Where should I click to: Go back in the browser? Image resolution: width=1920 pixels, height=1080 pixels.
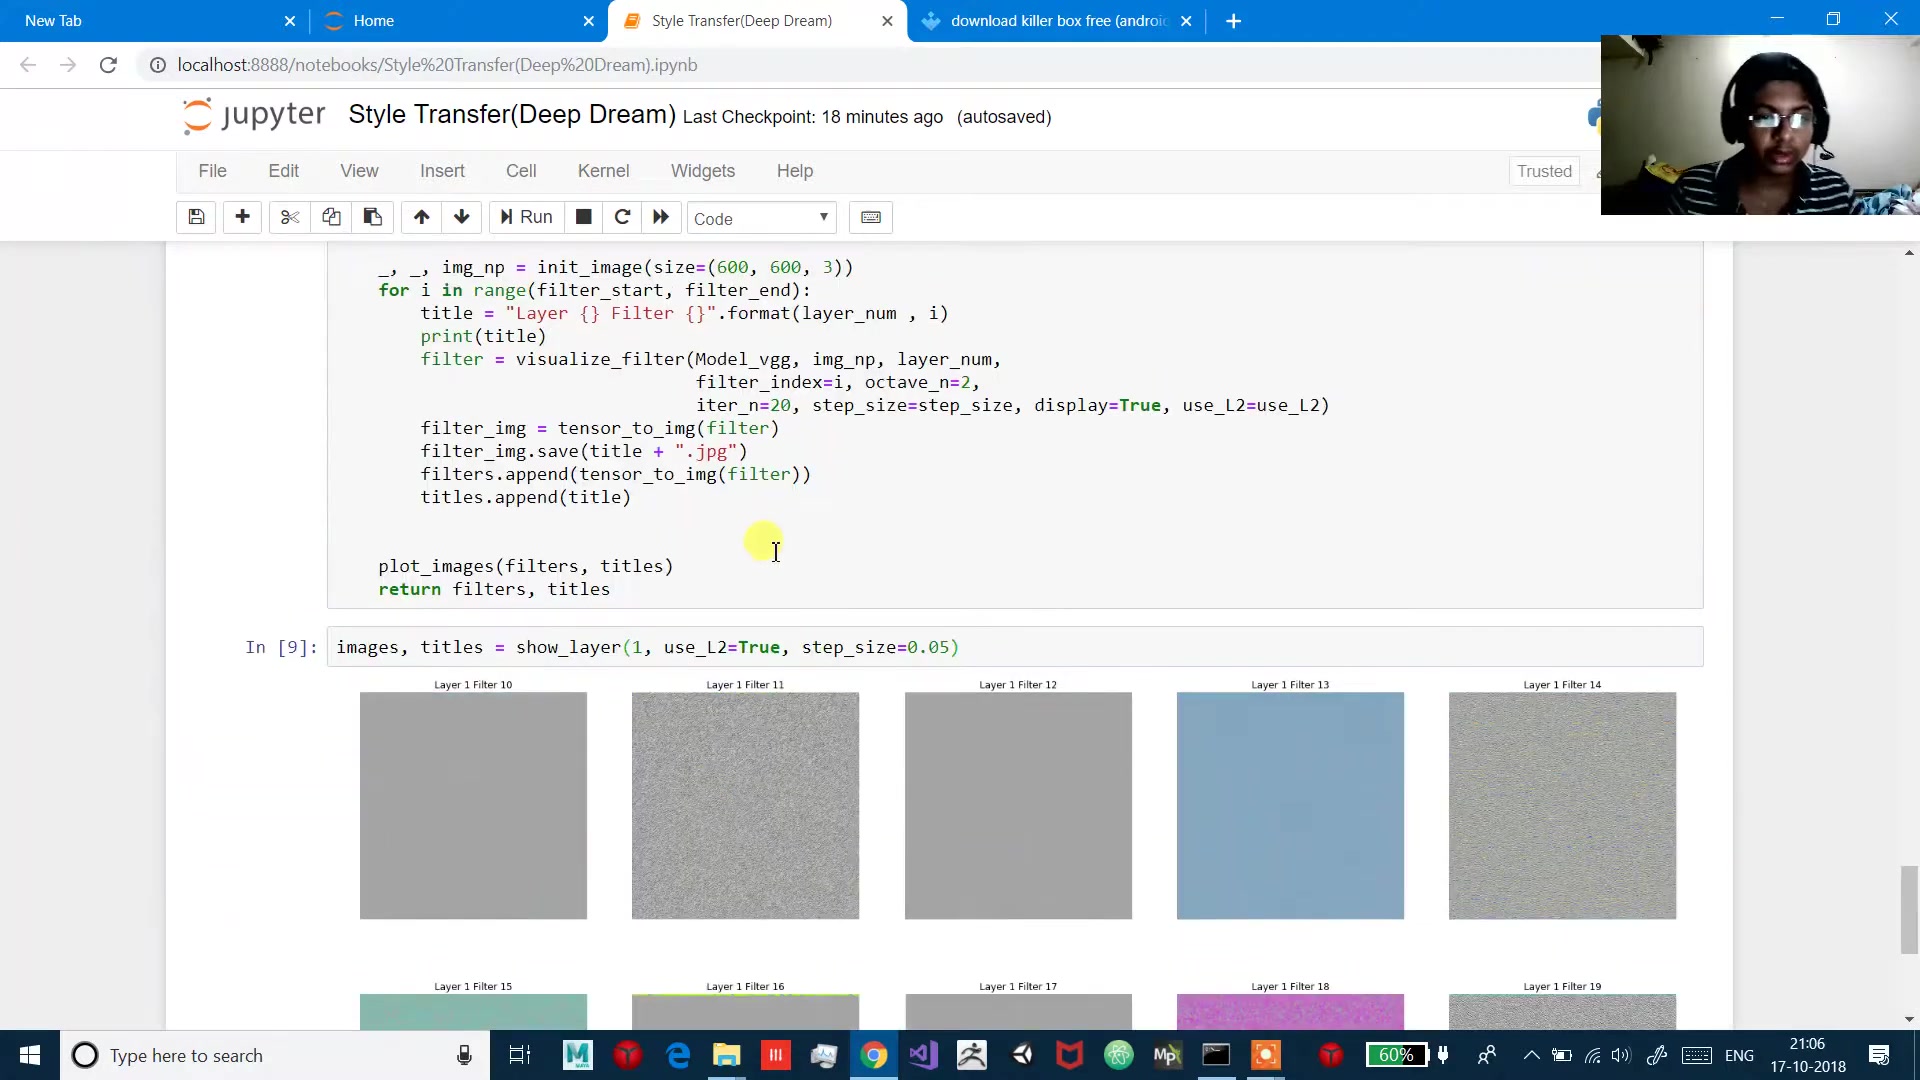[x=28, y=65]
